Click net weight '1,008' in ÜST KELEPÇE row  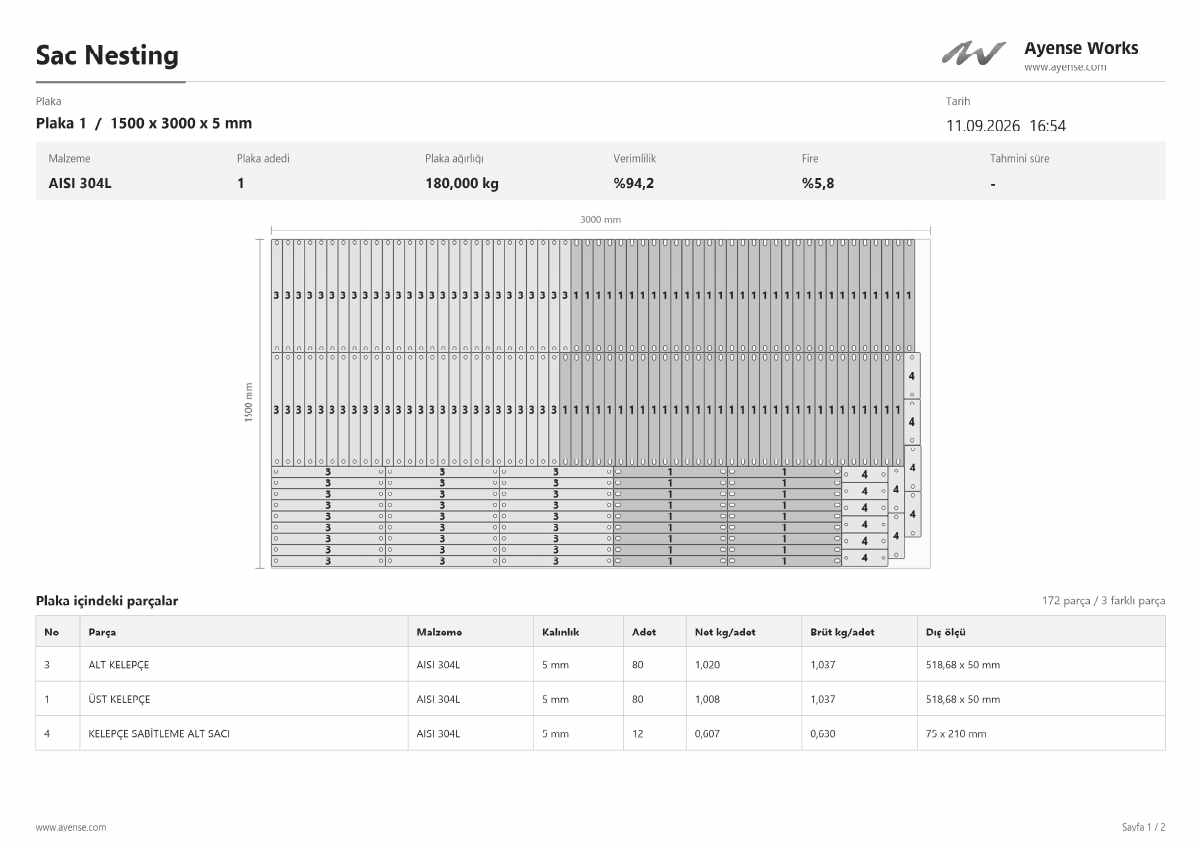[707, 699]
